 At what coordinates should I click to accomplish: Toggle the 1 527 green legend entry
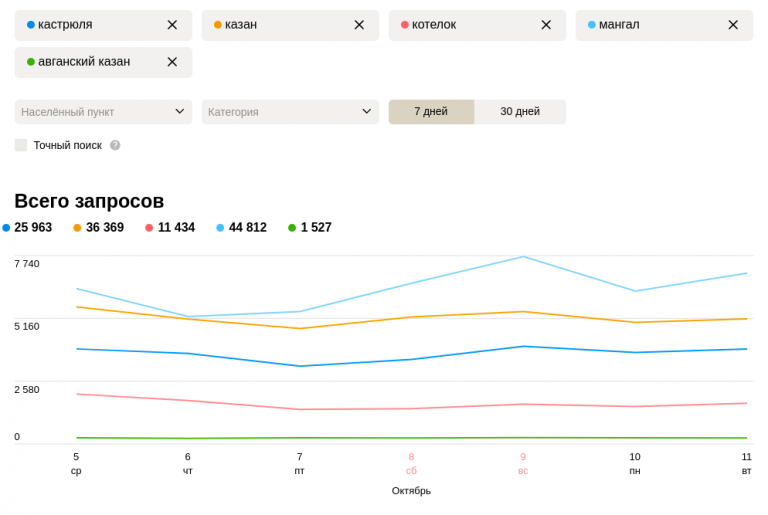point(310,228)
